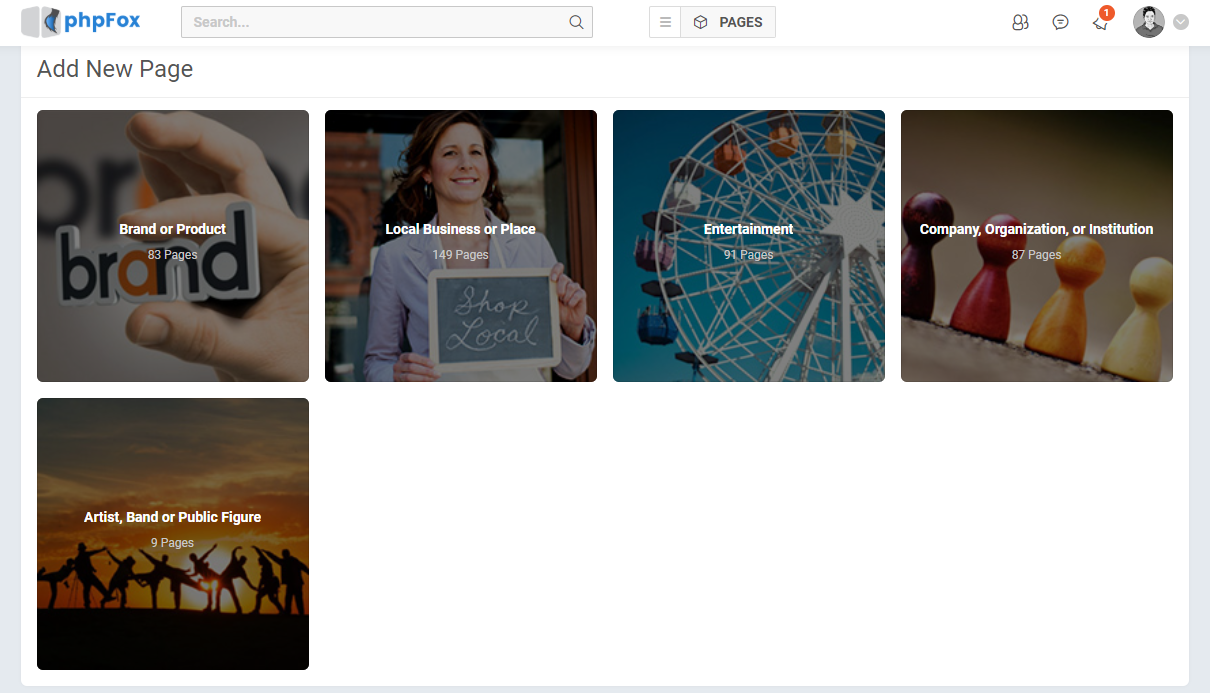Screen dimensions: 1210x693
Task: Click the sunset silhouette image
Action: [172, 600]
